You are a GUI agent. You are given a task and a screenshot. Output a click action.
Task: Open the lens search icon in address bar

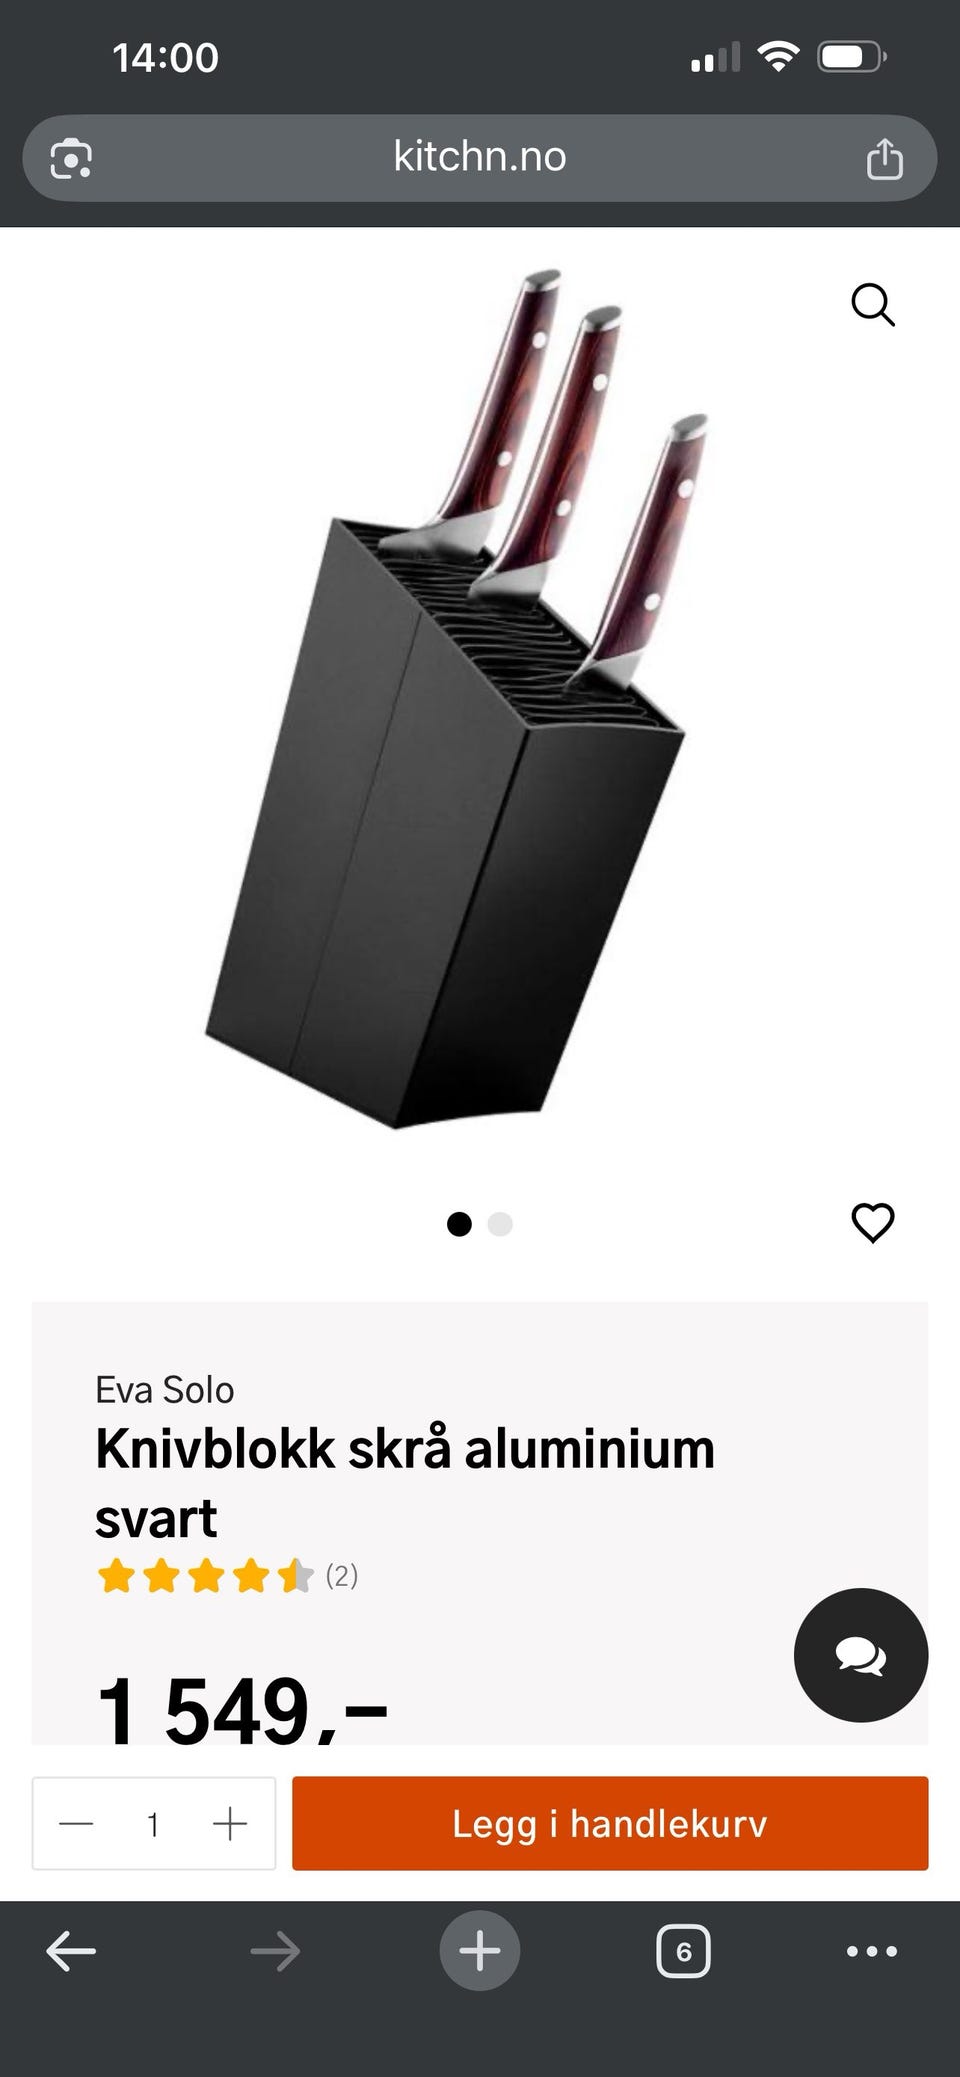click(71, 159)
